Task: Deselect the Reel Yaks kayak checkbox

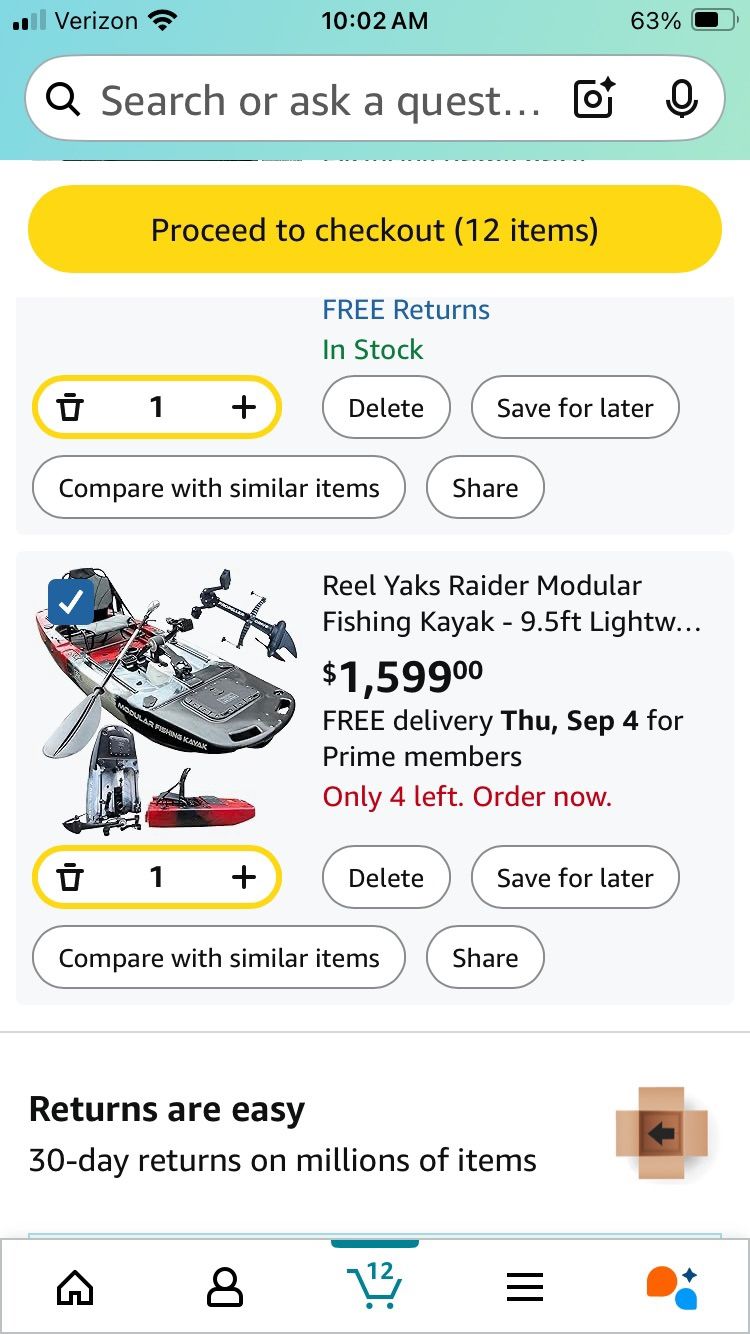Action: tap(69, 602)
